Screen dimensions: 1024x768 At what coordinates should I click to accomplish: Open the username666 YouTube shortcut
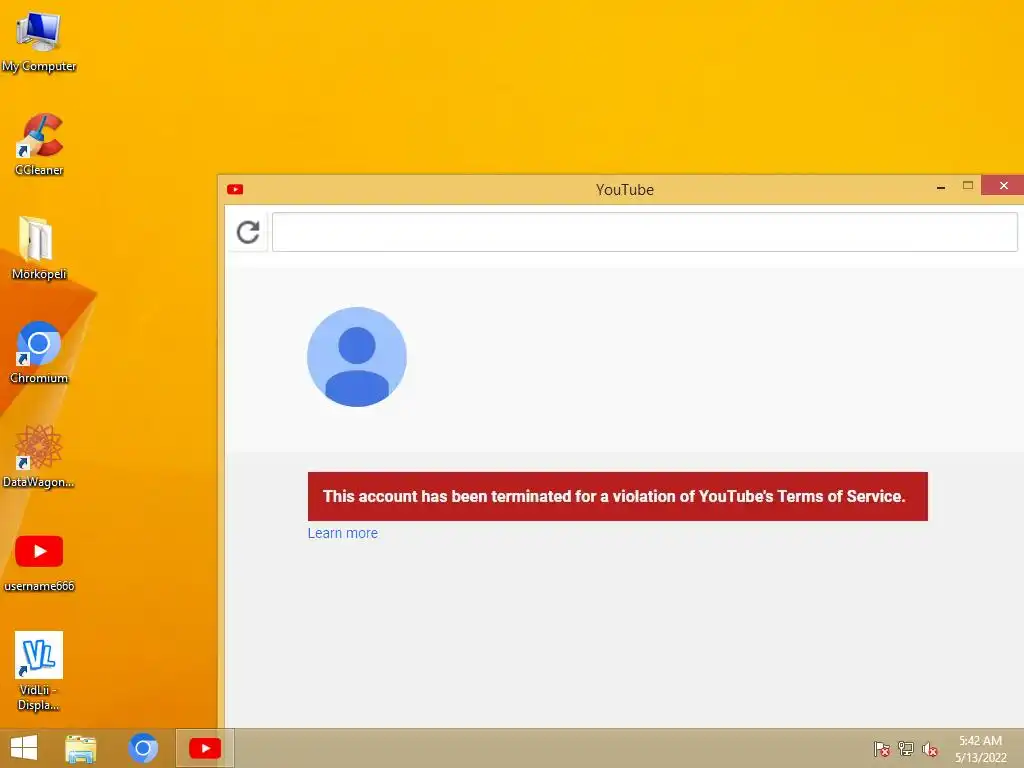[39, 562]
